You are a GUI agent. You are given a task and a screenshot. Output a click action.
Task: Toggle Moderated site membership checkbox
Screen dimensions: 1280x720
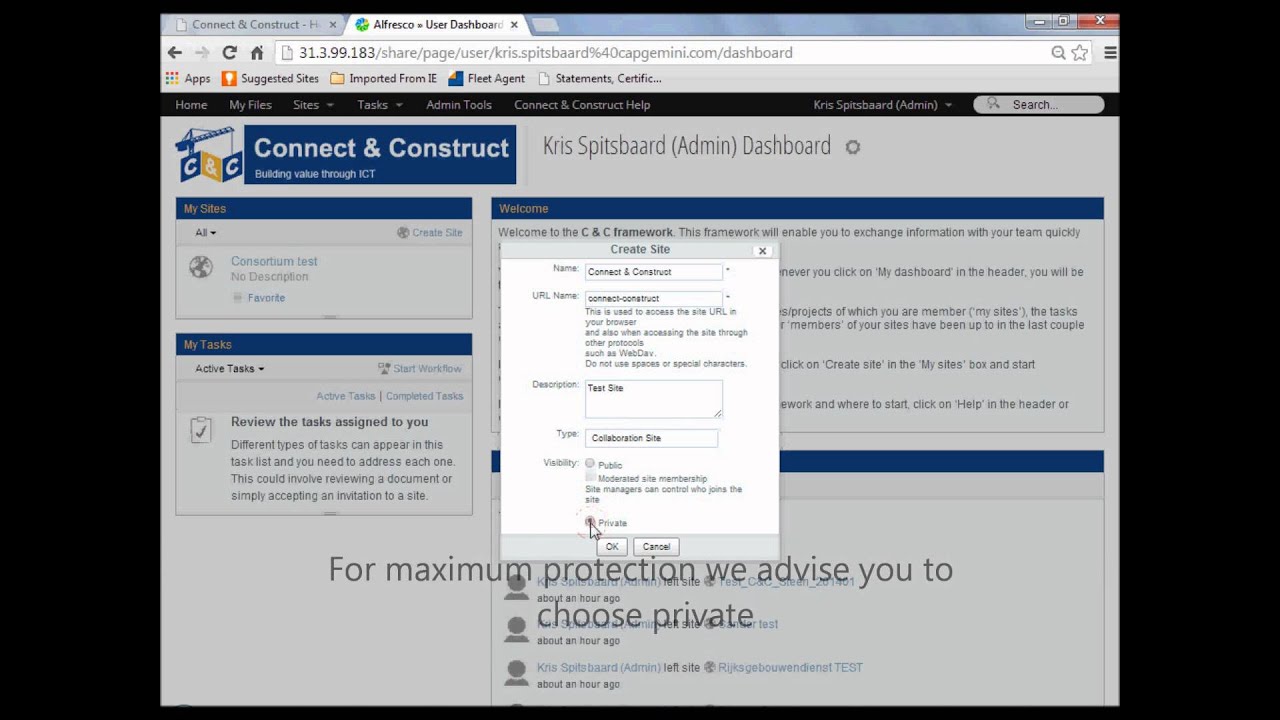point(590,478)
